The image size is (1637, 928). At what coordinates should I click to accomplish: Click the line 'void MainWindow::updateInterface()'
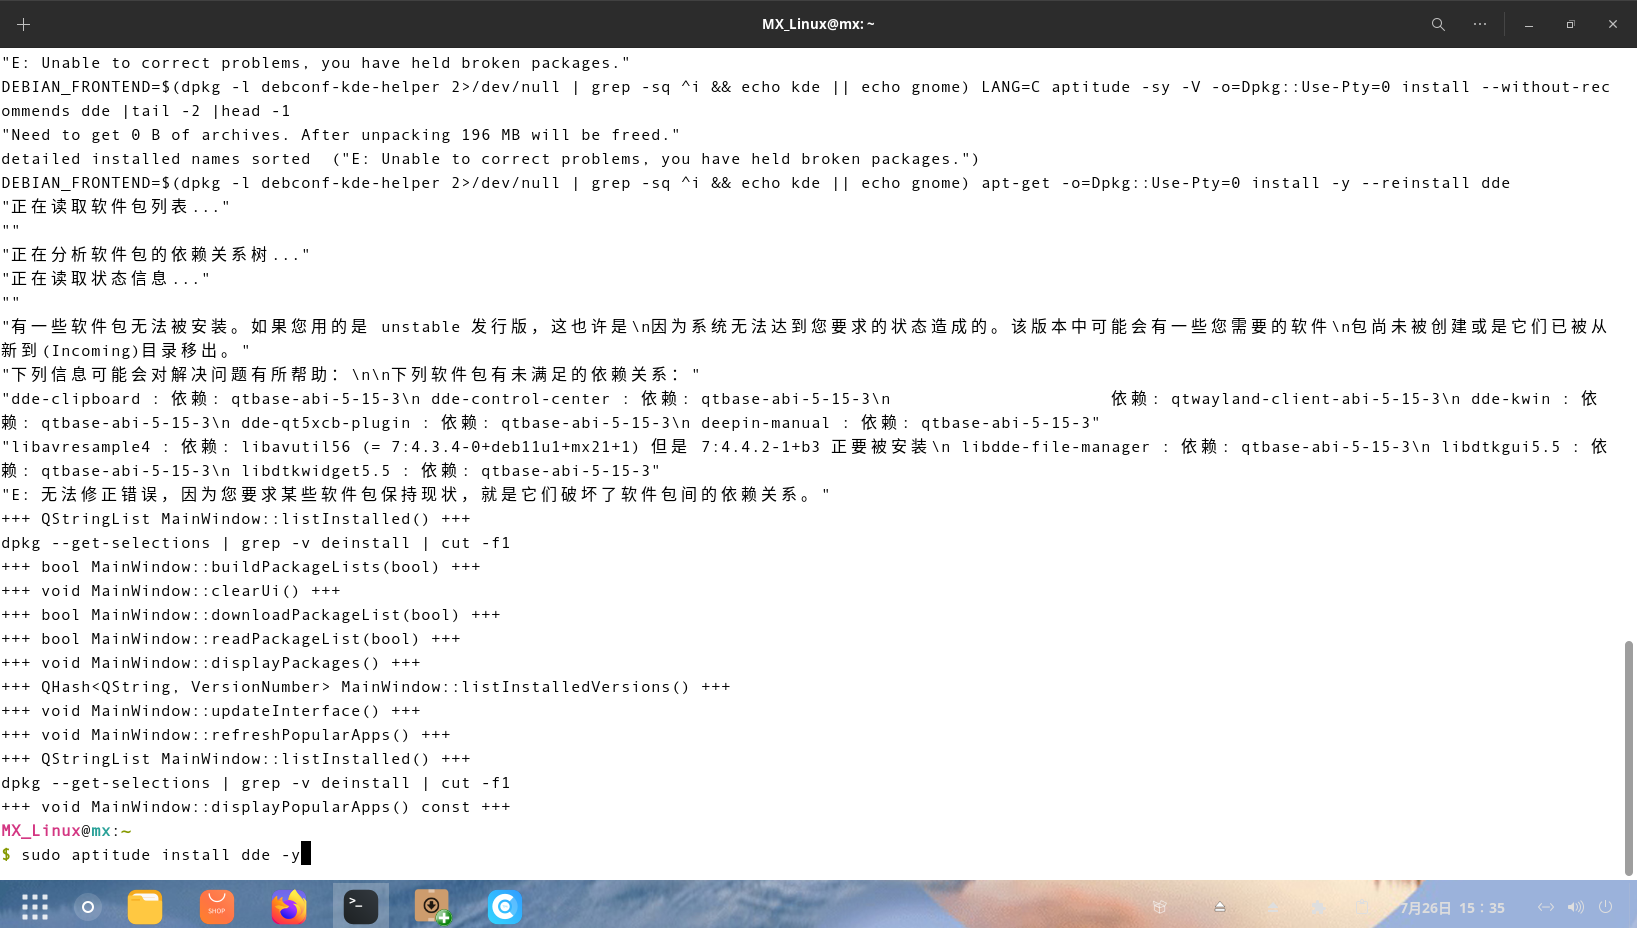click(211, 711)
